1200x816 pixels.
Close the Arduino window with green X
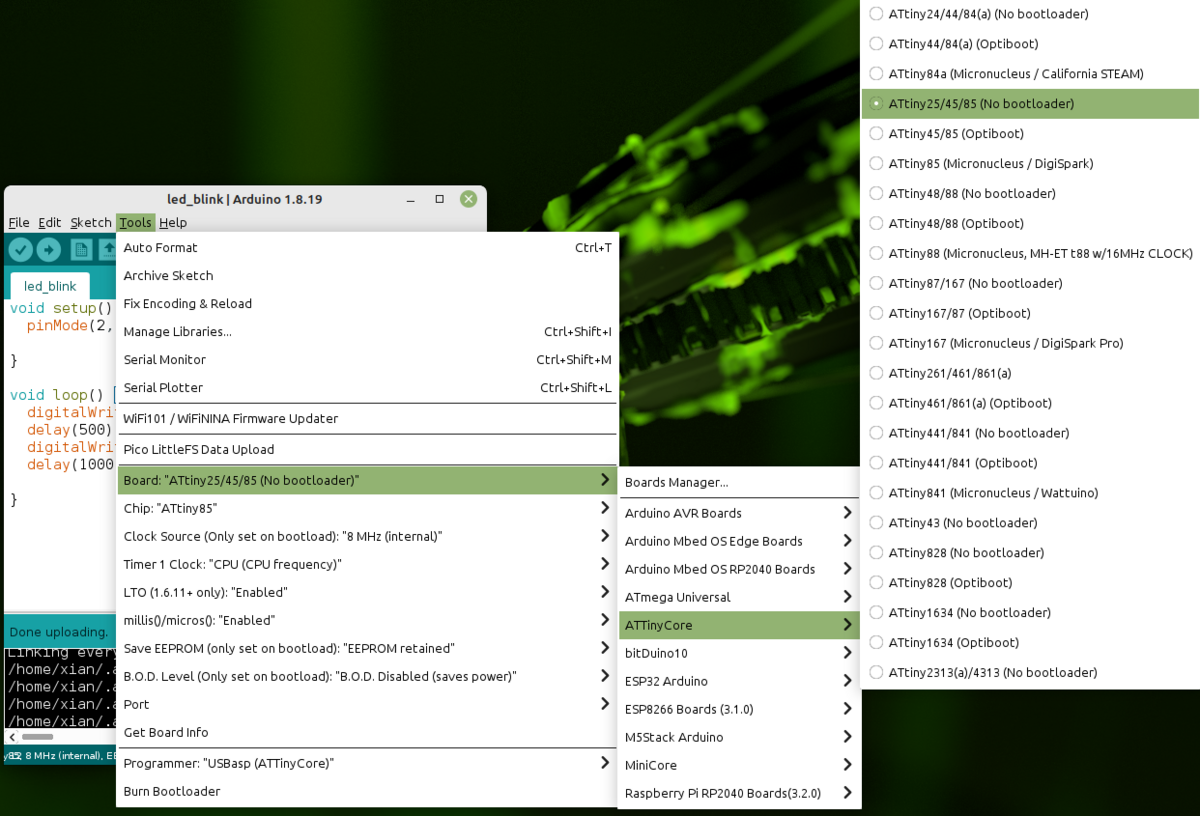468,199
